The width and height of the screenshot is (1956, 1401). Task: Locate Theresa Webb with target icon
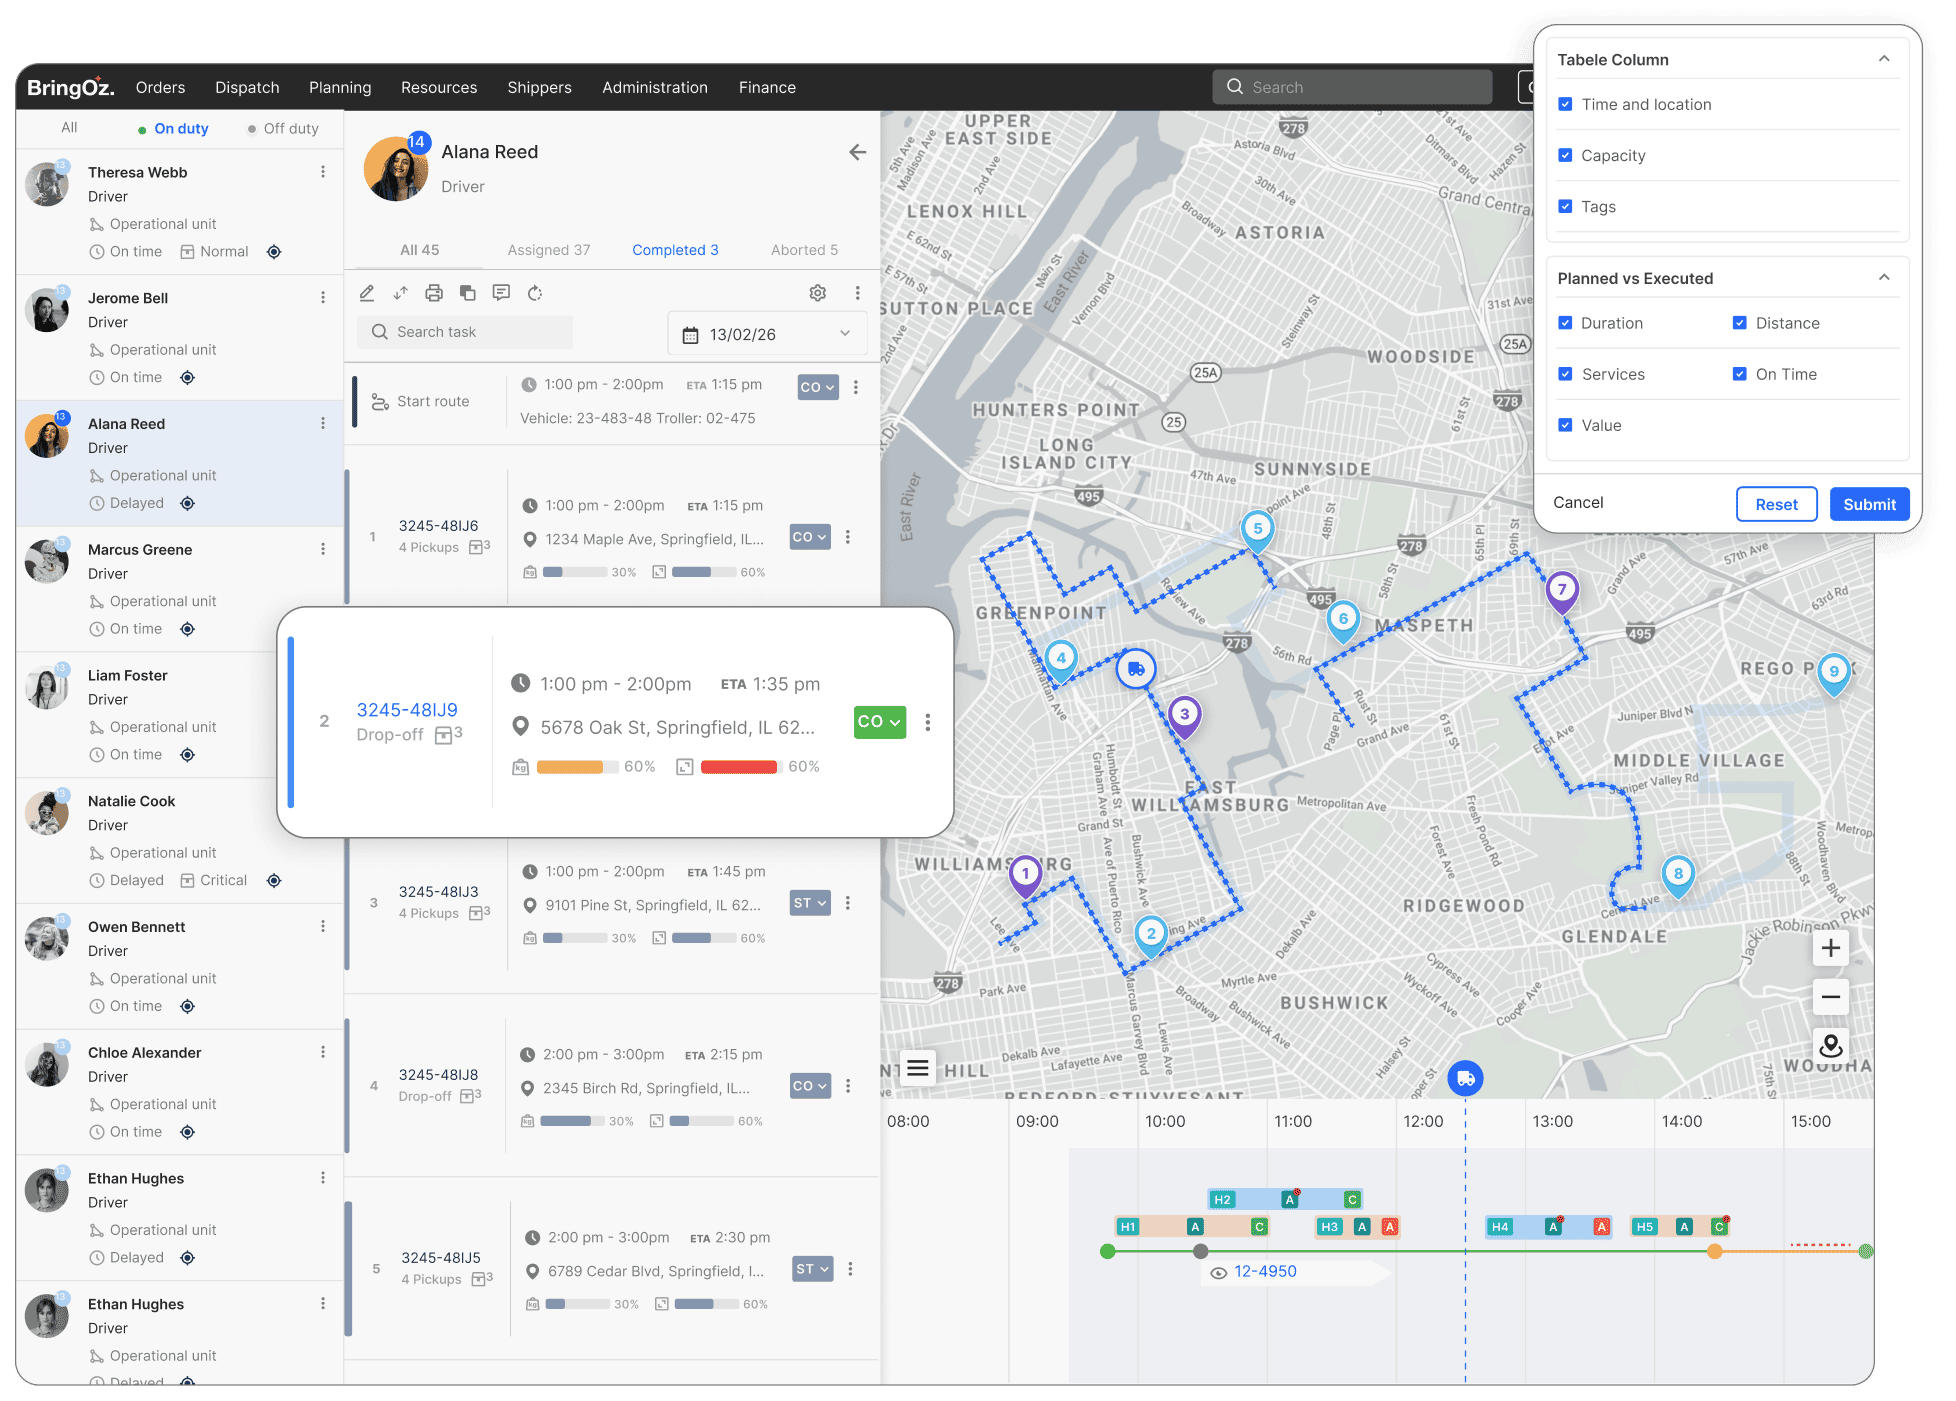[x=274, y=252]
